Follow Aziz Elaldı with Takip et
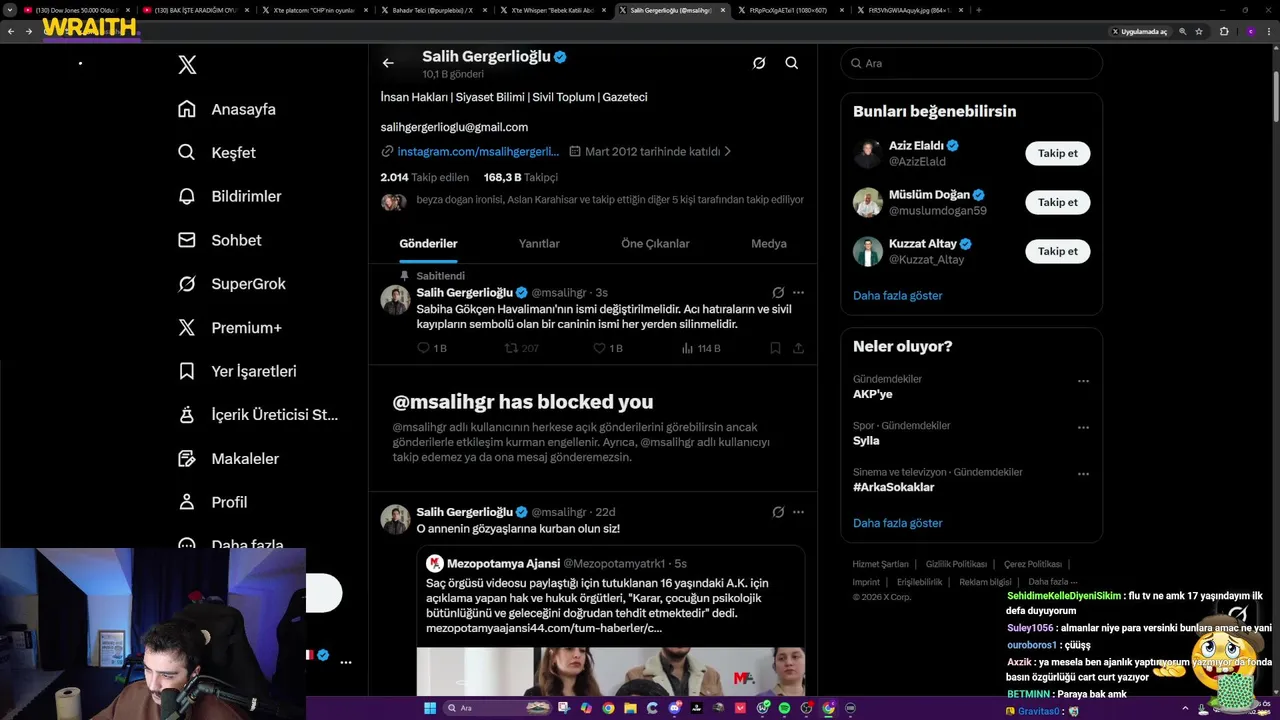The image size is (1280, 720). [1057, 153]
